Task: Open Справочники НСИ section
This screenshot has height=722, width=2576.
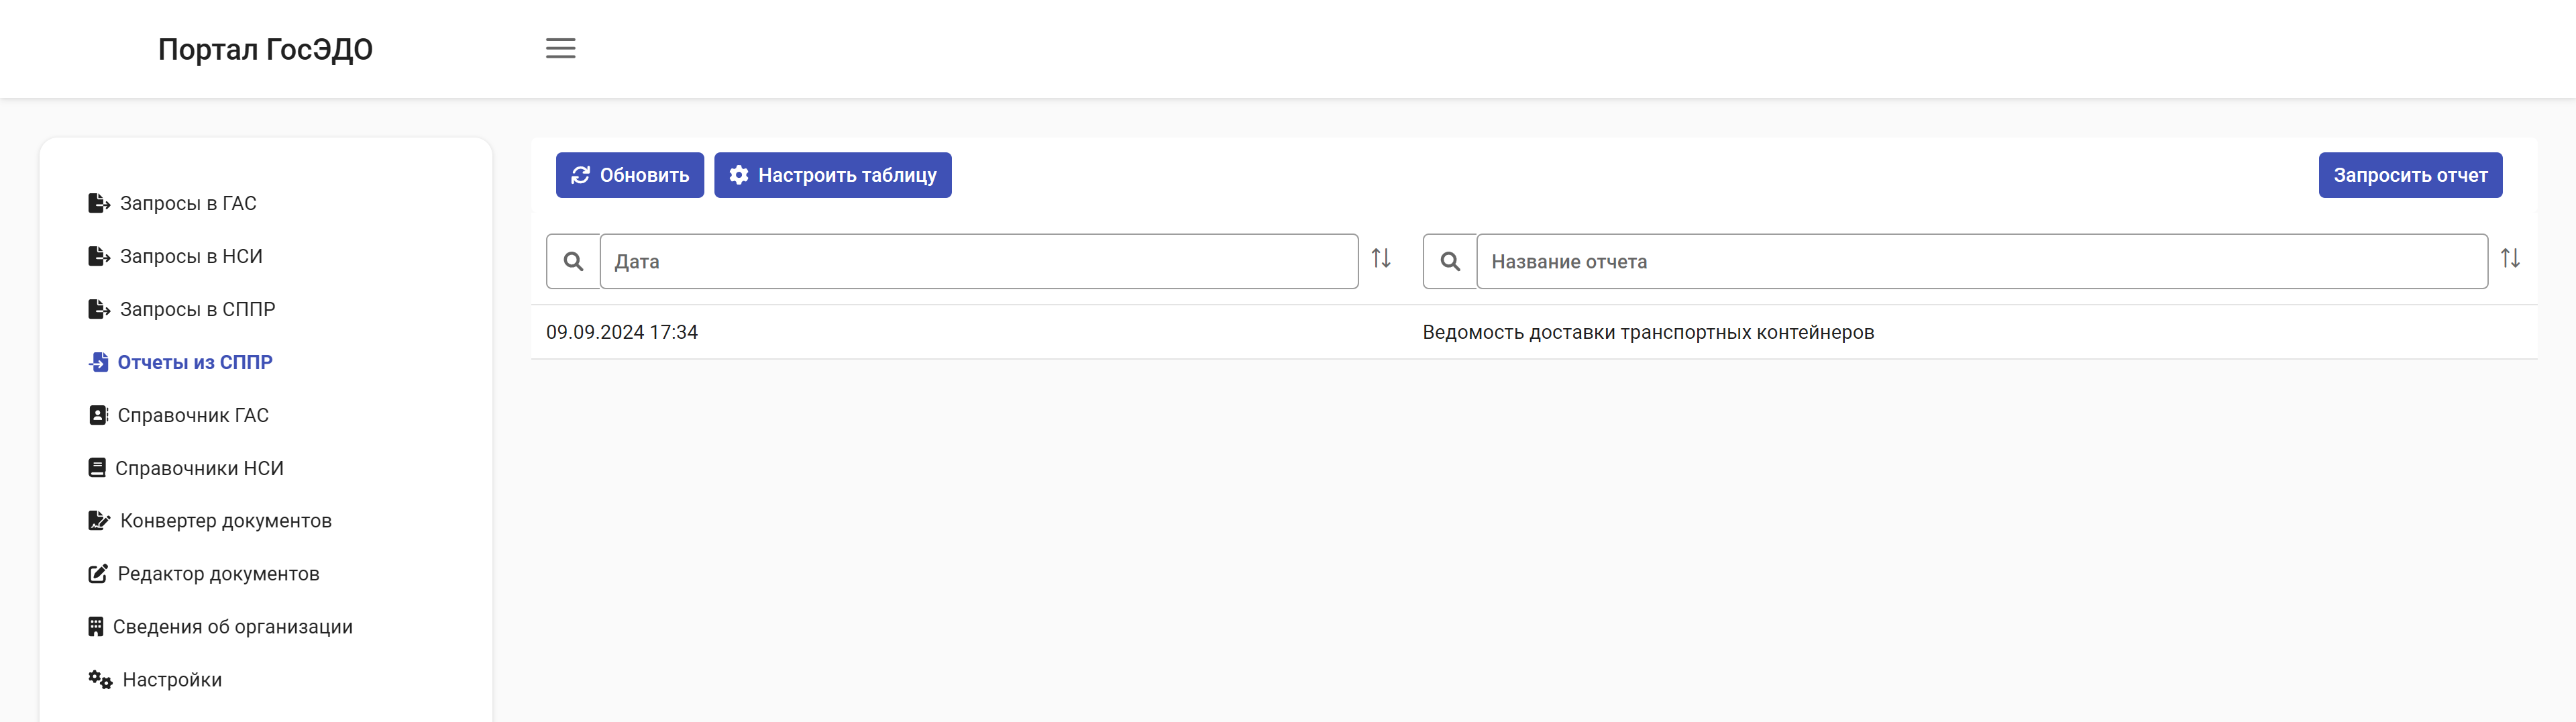Action: click(199, 468)
